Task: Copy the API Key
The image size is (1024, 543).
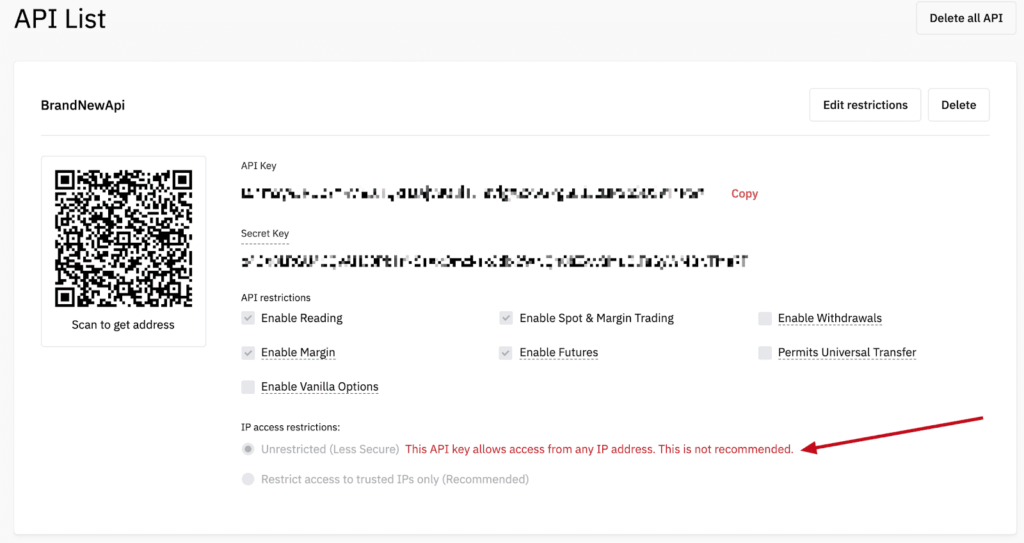Action: 744,194
